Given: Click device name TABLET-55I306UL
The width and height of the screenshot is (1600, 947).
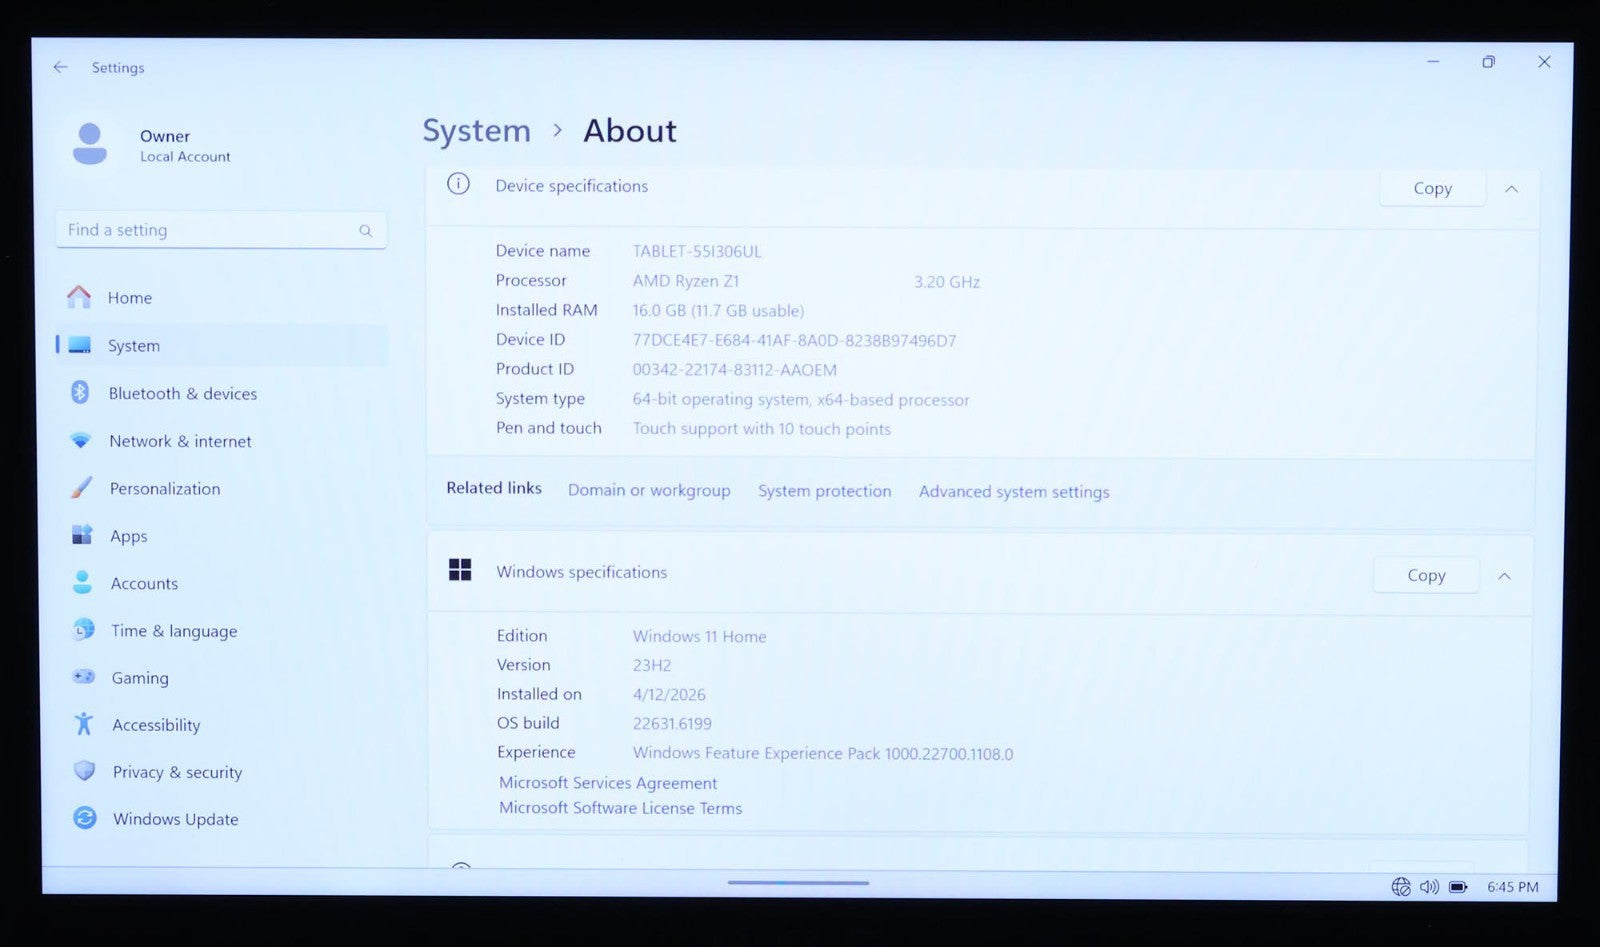Looking at the screenshot, I should coord(697,251).
